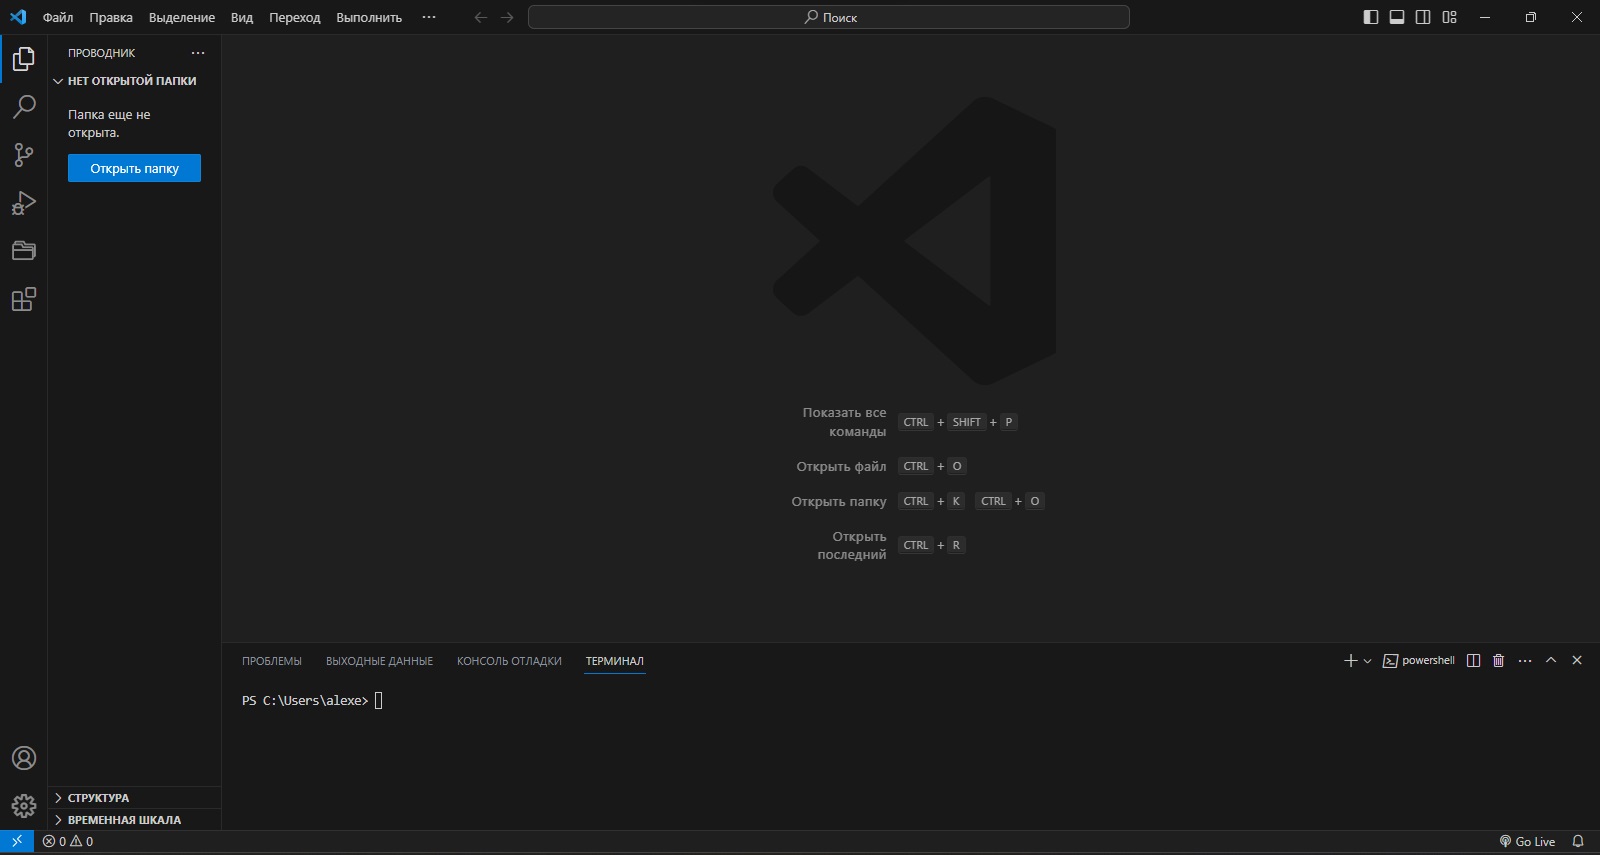Switch to ПРОБЛЕМЫ tab
1600x855 pixels.
pyautogui.click(x=272, y=661)
